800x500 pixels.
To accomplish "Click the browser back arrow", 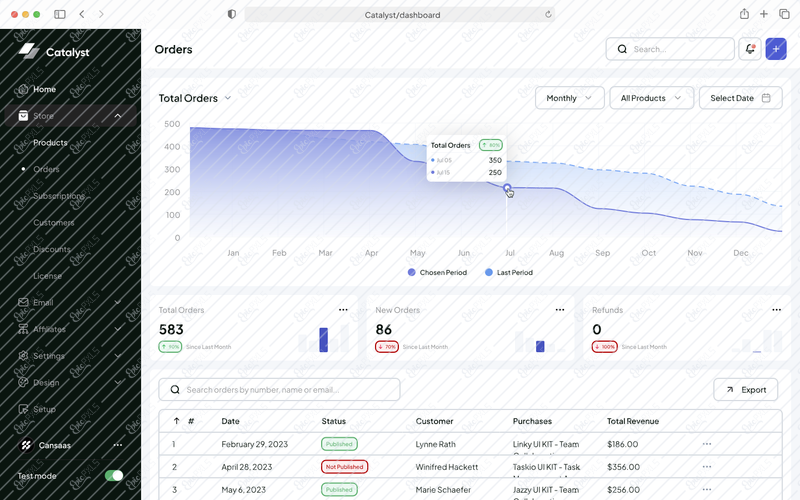I will [x=82, y=14].
